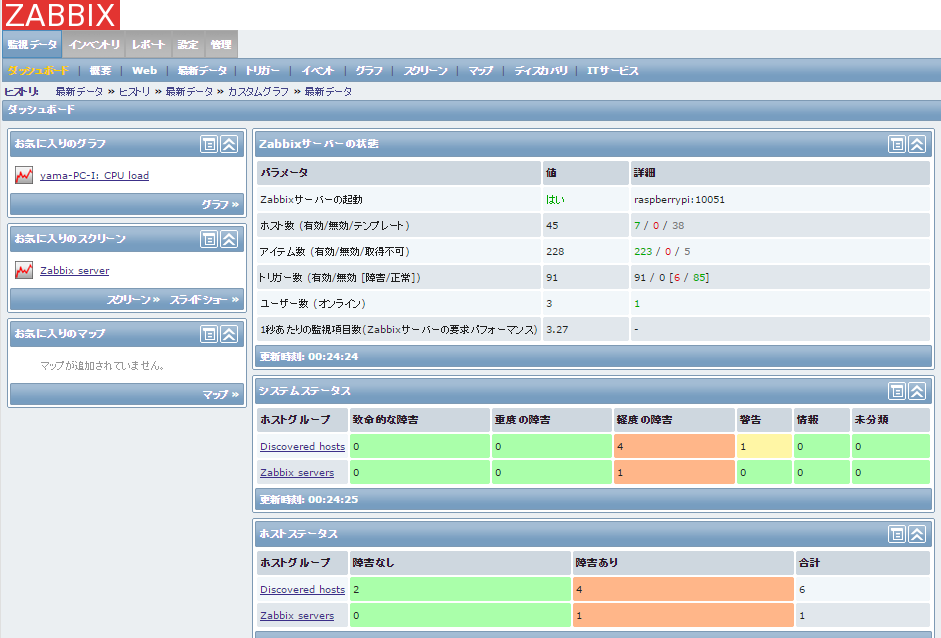
Task: Open menu icon in お気に入りのグラフ widget
Action: (209, 144)
